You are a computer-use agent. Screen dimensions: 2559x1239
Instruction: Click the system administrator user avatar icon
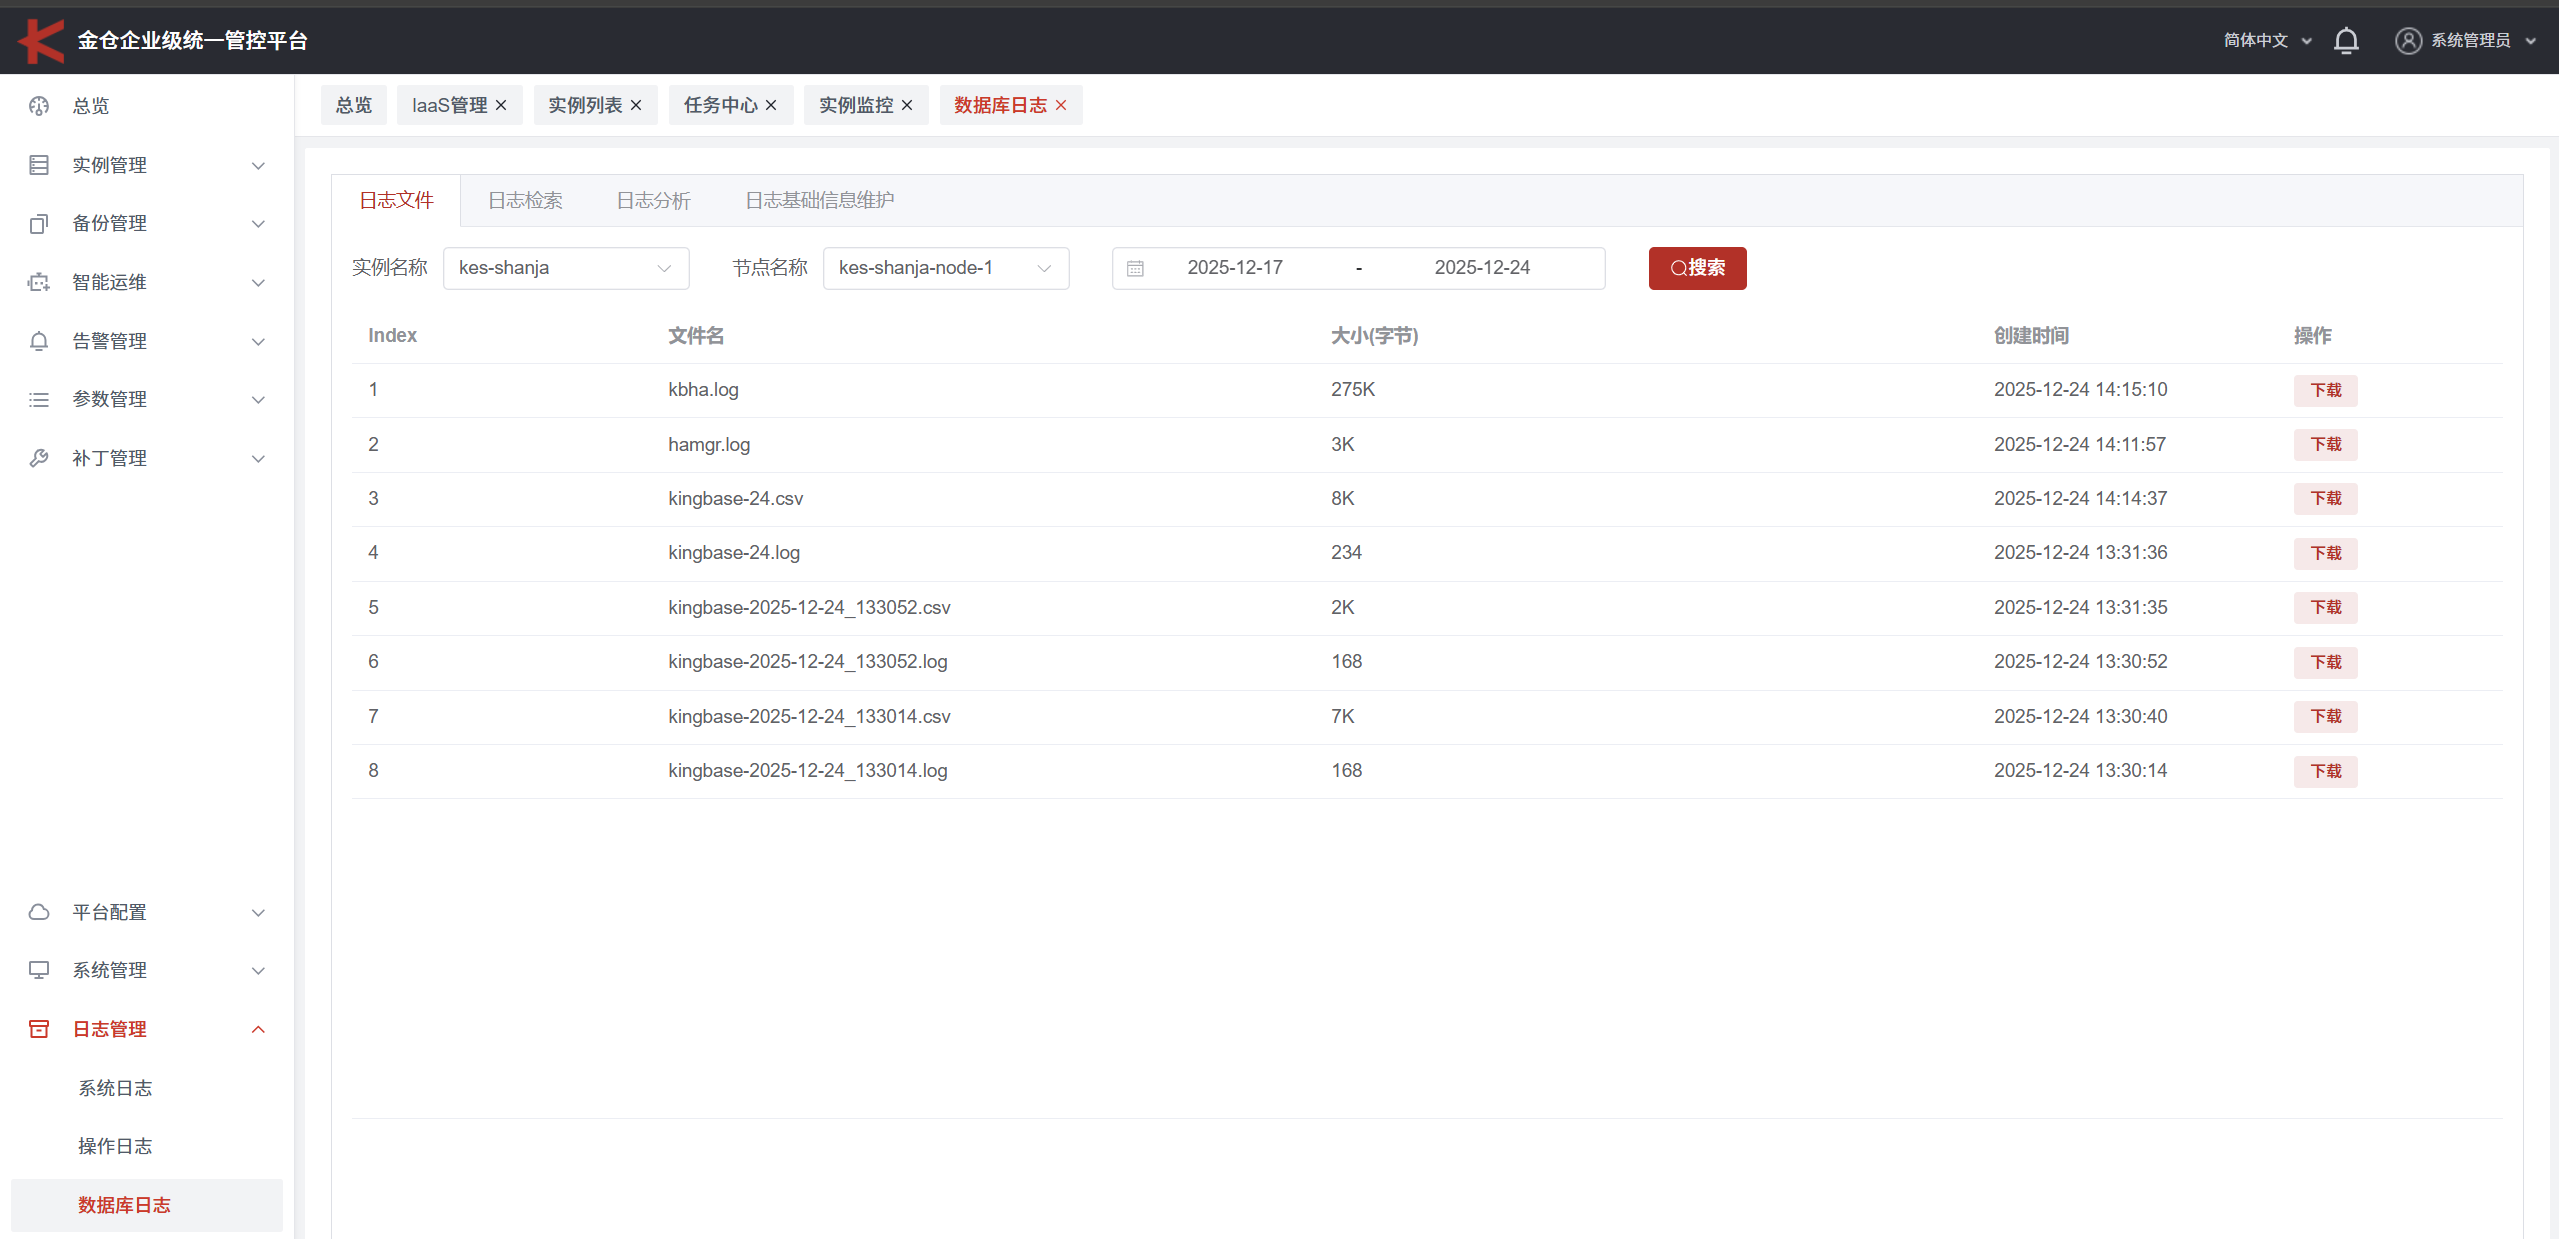pos(2408,41)
